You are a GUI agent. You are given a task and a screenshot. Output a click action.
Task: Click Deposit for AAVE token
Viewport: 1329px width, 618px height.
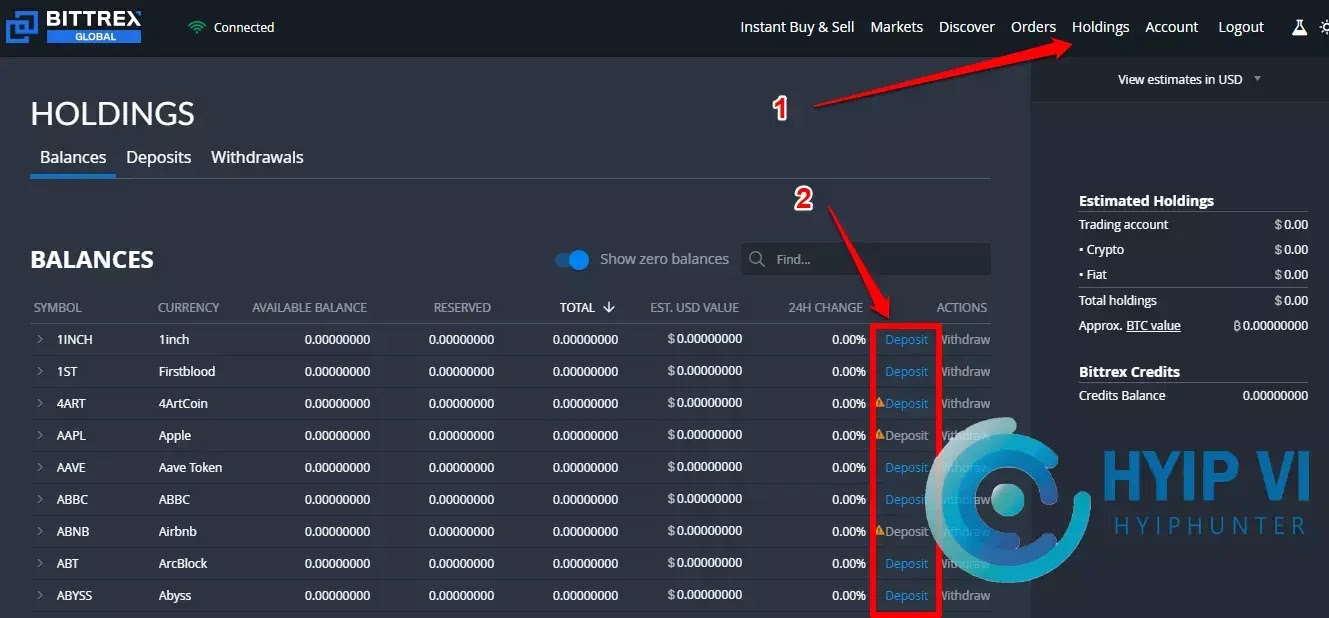(907, 467)
